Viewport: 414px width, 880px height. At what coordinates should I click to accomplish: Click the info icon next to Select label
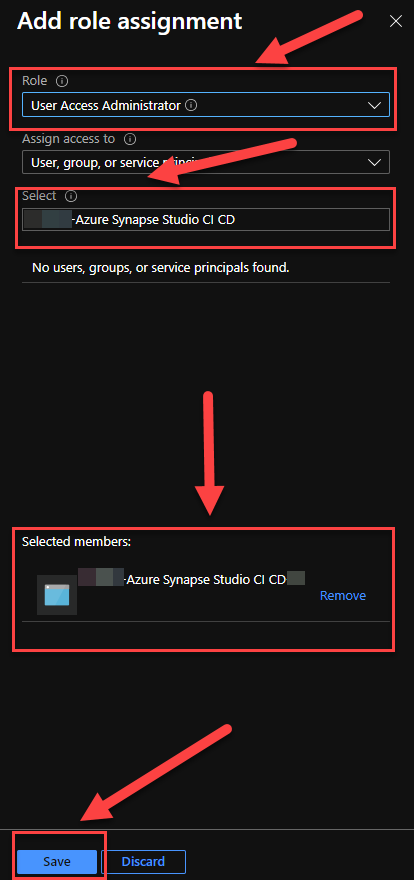click(71, 196)
